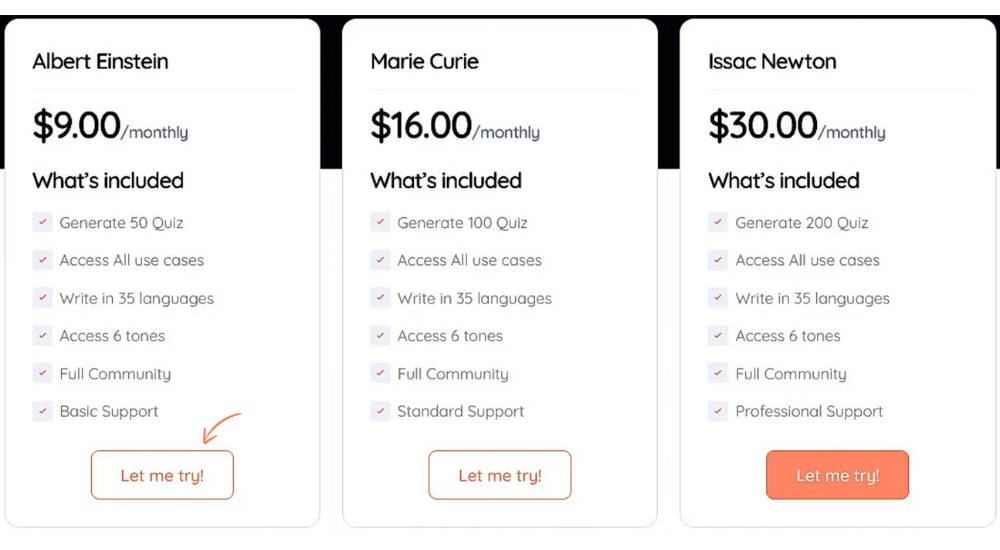Image resolution: width=1000 pixels, height=550 pixels.
Task: Choose the Issac Newton plan's orange Let me try! button
Action: [x=837, y=475]
